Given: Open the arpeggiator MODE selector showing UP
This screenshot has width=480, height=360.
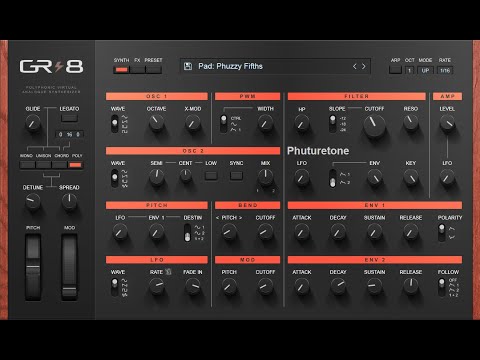Looking at the screenshot, I should (x=425, y=70).
